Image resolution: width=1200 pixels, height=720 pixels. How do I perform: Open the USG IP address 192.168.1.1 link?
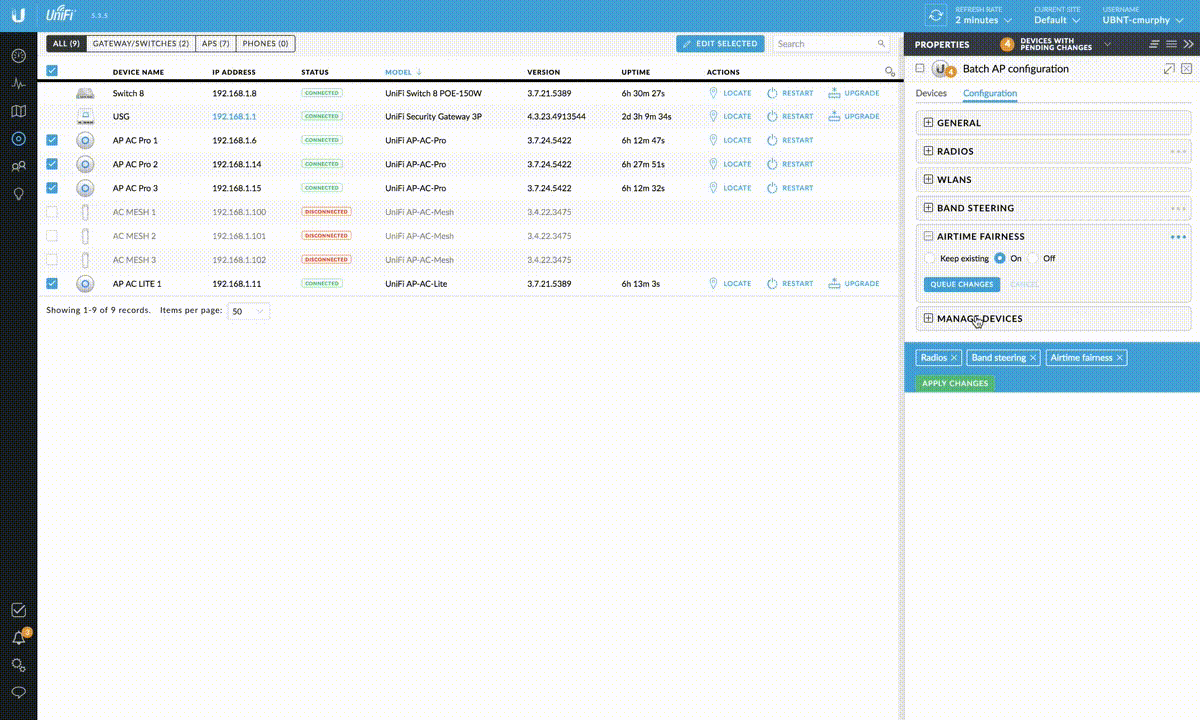tap(234, 116)
